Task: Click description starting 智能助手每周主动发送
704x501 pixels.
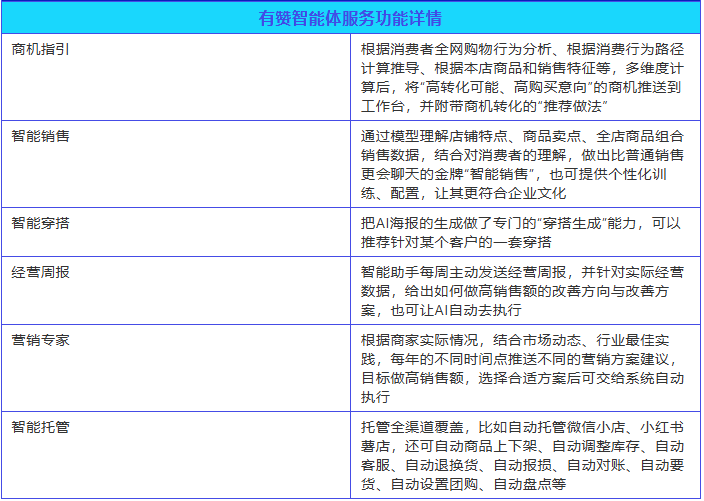Action: click(522, 291)
